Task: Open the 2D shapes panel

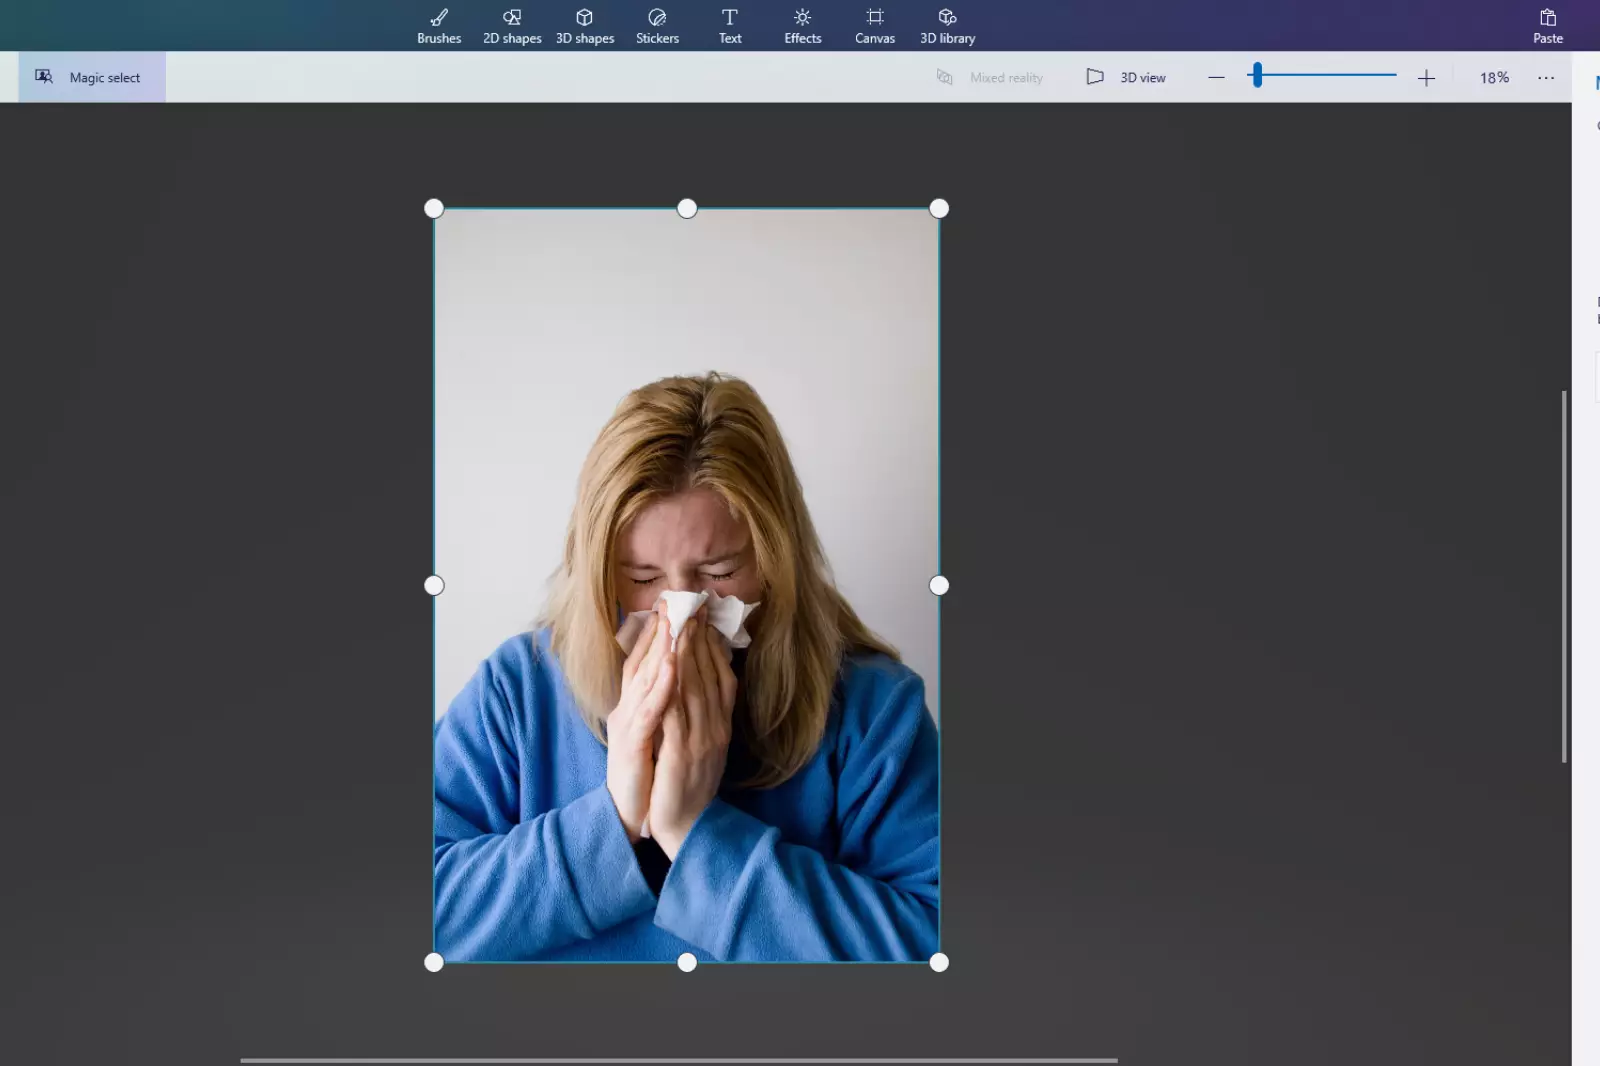Action: (x=511, y=25)
